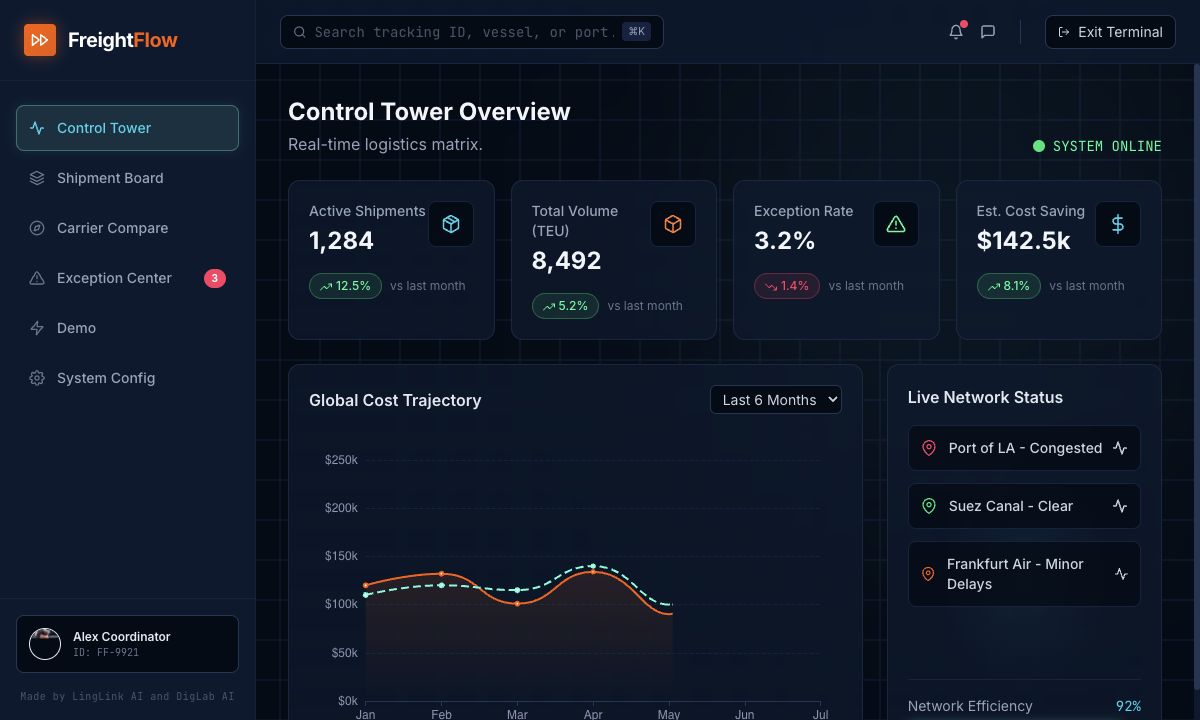Open the Last 6 Months dropdown
1200x720 pixels.
[776, 400]
